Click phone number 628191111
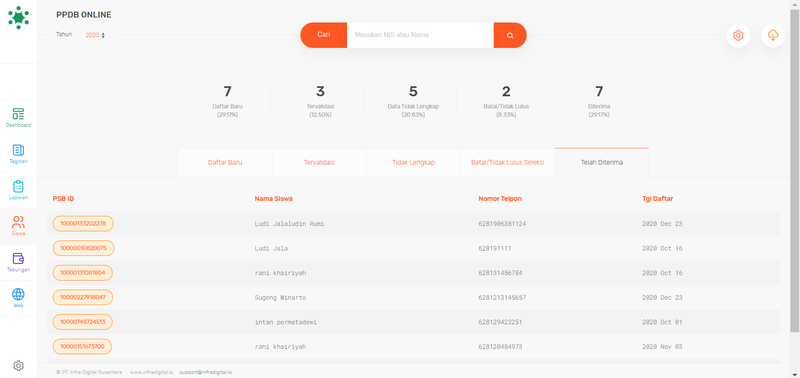 pos(494,248)
